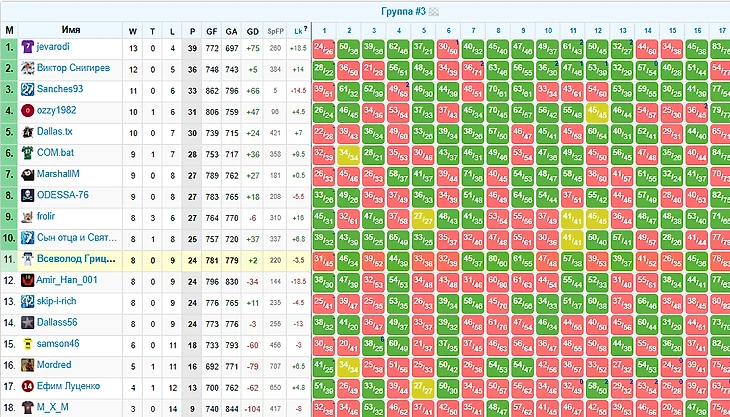Open Виктор Снигирев profile link
The width and height of the screenshot is (730, 417).
pos(74,68)
